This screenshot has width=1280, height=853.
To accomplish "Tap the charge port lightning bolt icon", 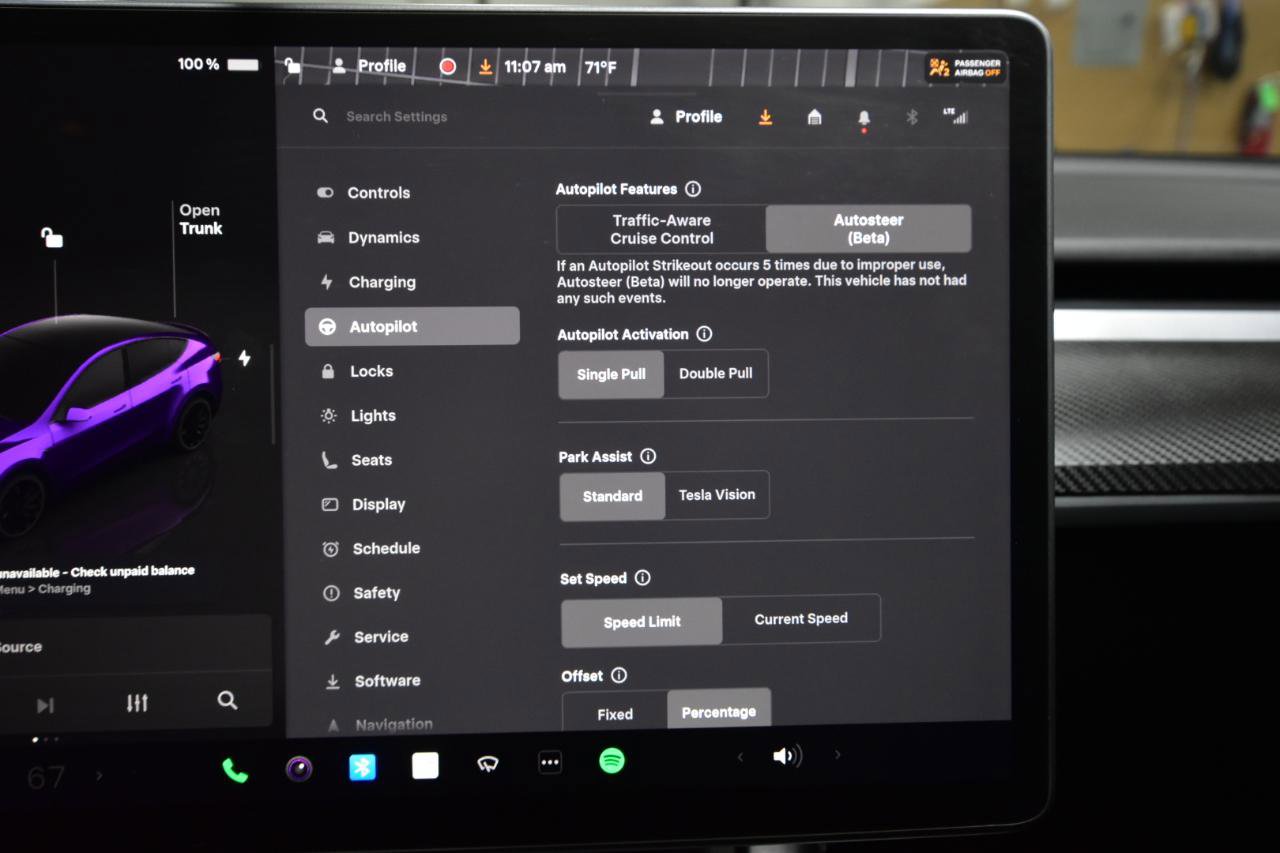I will click(244, 357).
